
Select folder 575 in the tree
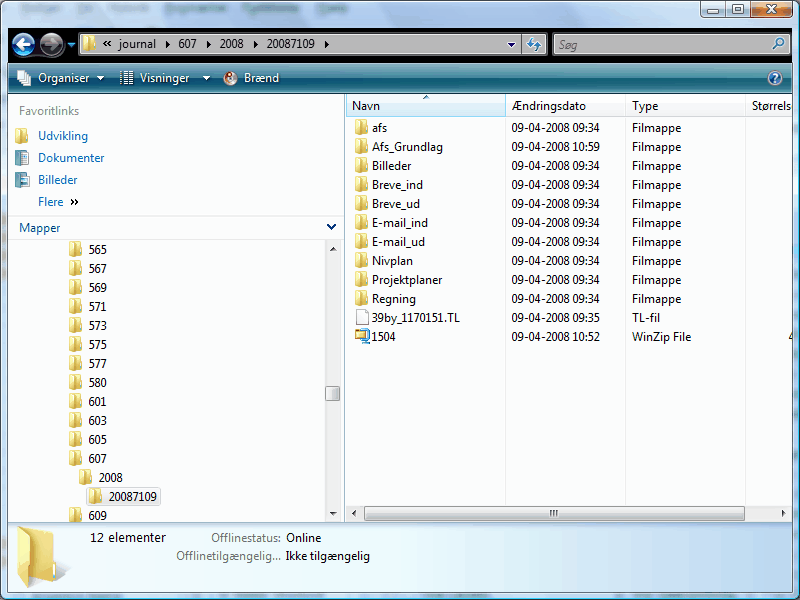pyautogui.click(x=97, y=344)
